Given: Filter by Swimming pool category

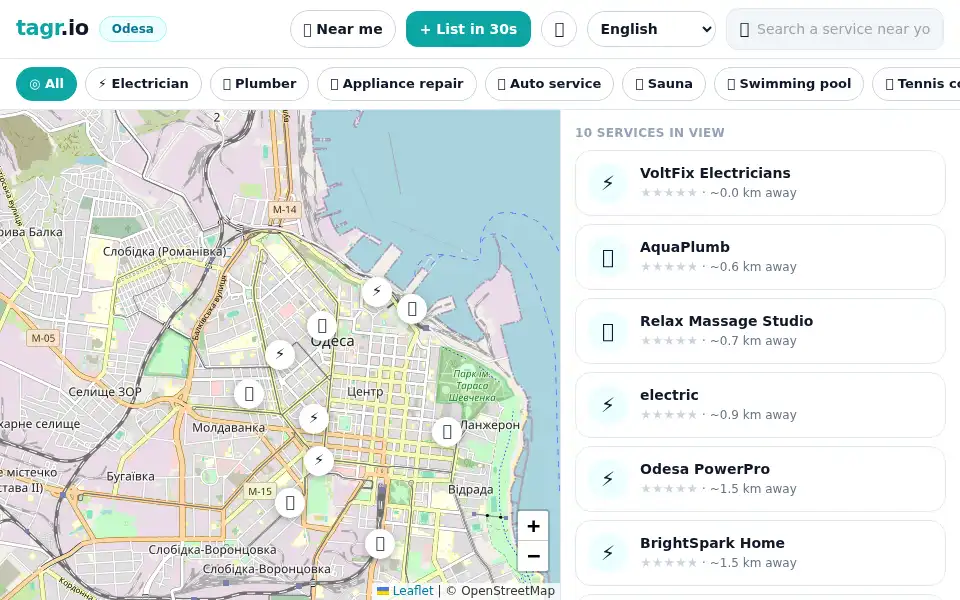Looking at the screenshot, I should point(789,84).
